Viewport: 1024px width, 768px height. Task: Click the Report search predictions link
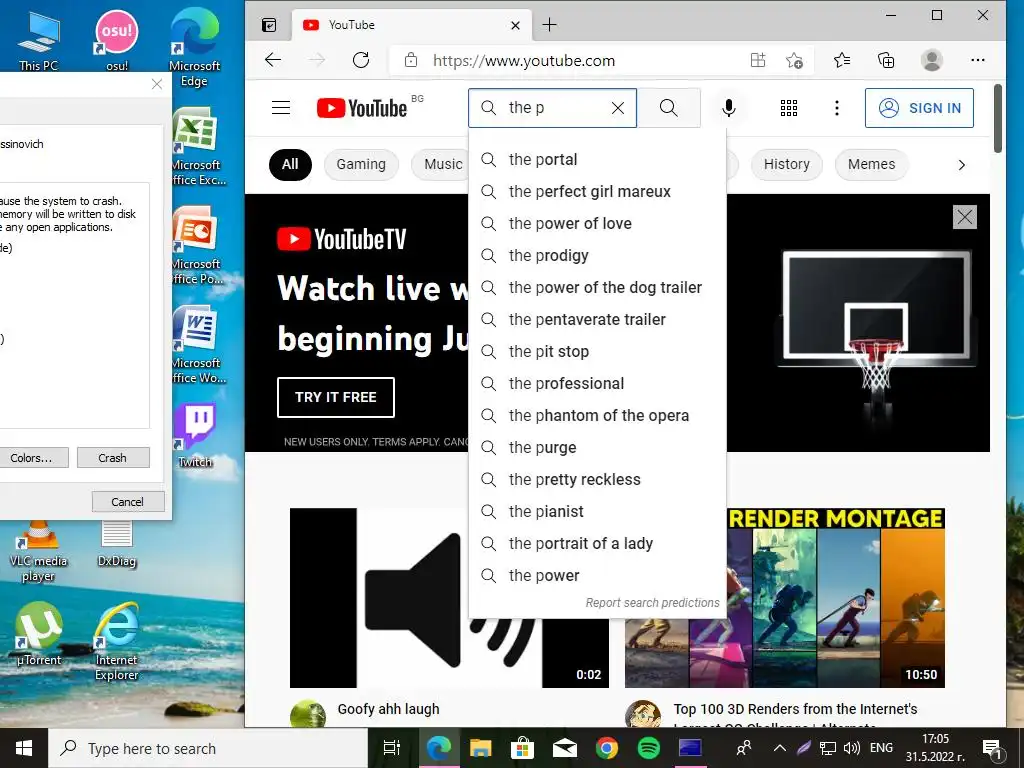point(652,603)
